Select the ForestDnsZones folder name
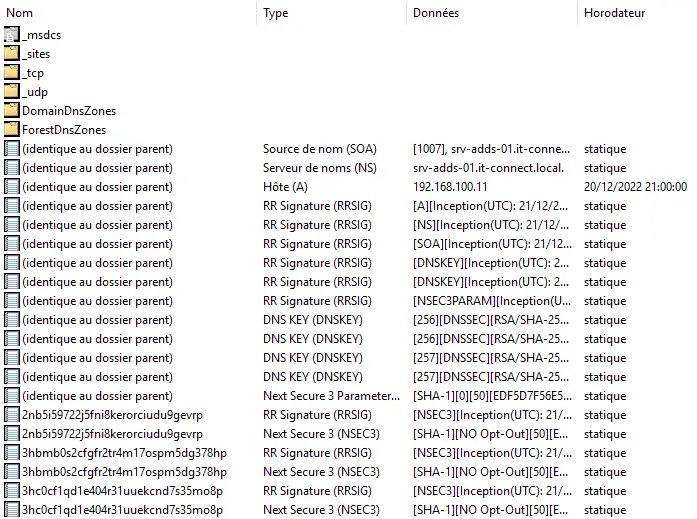The width and height of the screenshot is (697, 519). [64, 130]
